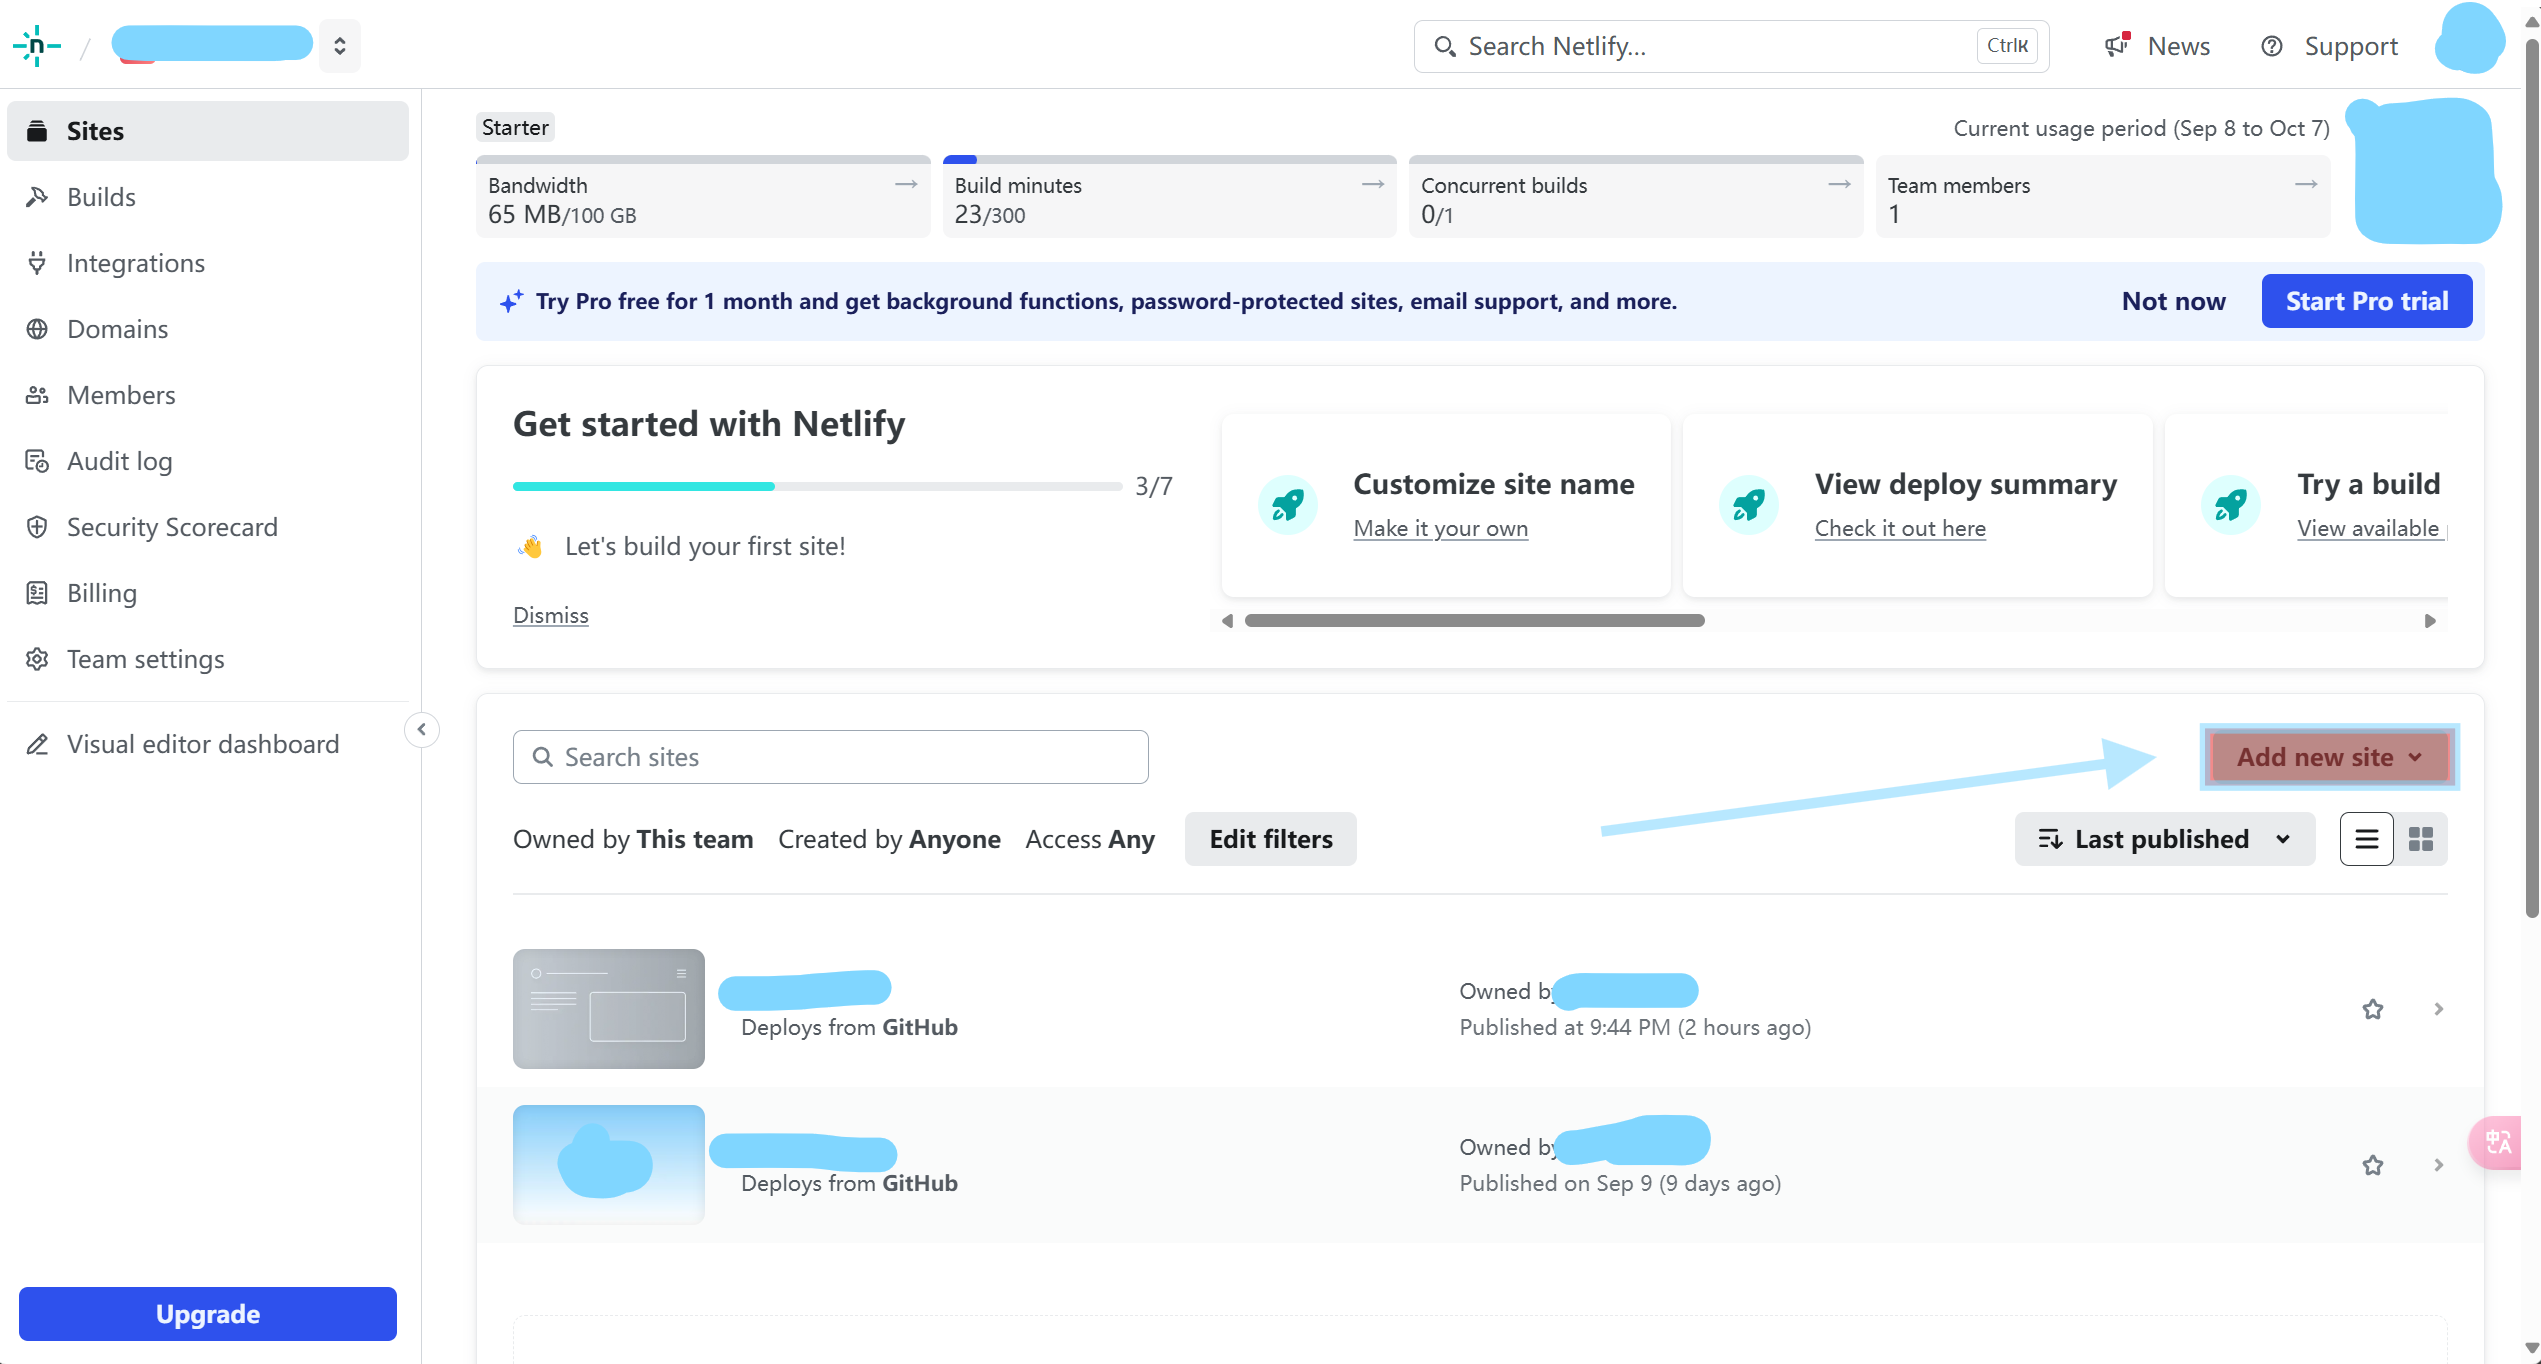Viewport: 2541px width, 1364px height.
Task: Open the News megaphone icon
Action: pyautogui.click(x=2116, y=46)
